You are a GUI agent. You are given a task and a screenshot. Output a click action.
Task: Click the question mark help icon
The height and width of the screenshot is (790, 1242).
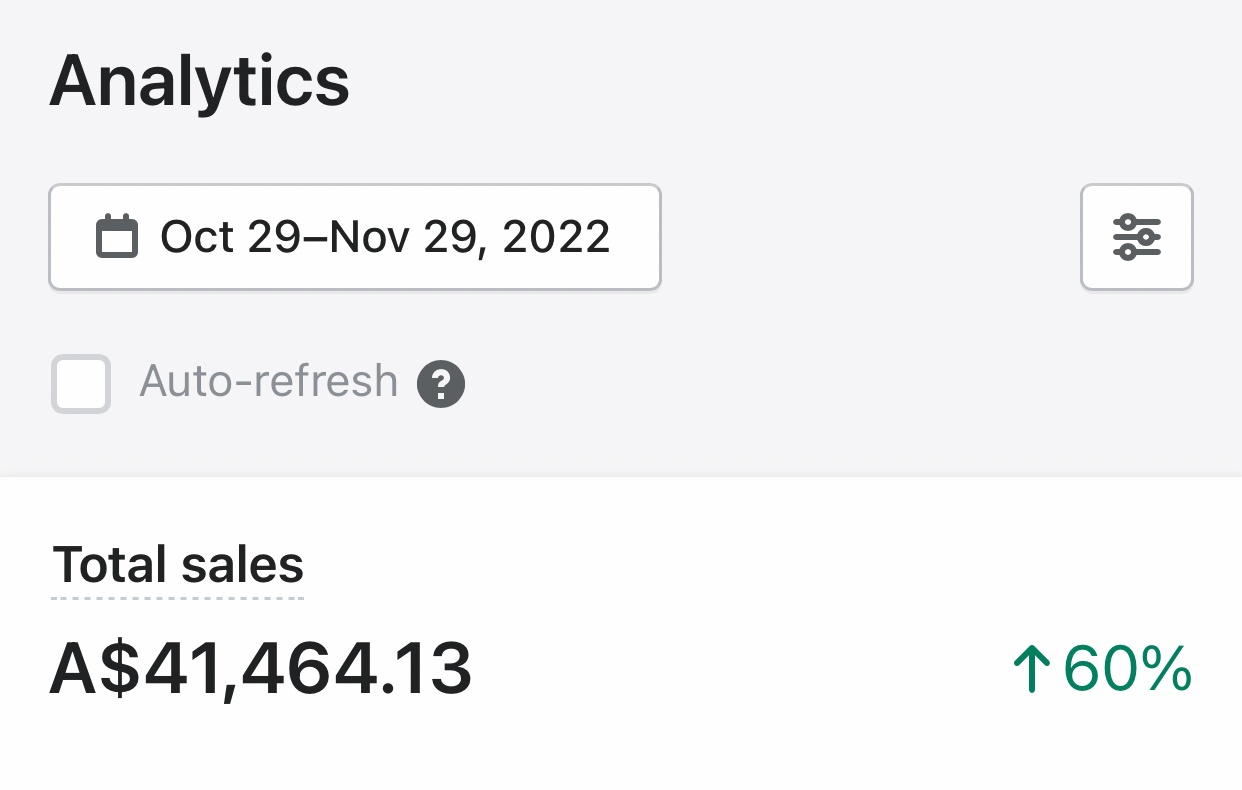pyautogui.click(x=441, y=384)
